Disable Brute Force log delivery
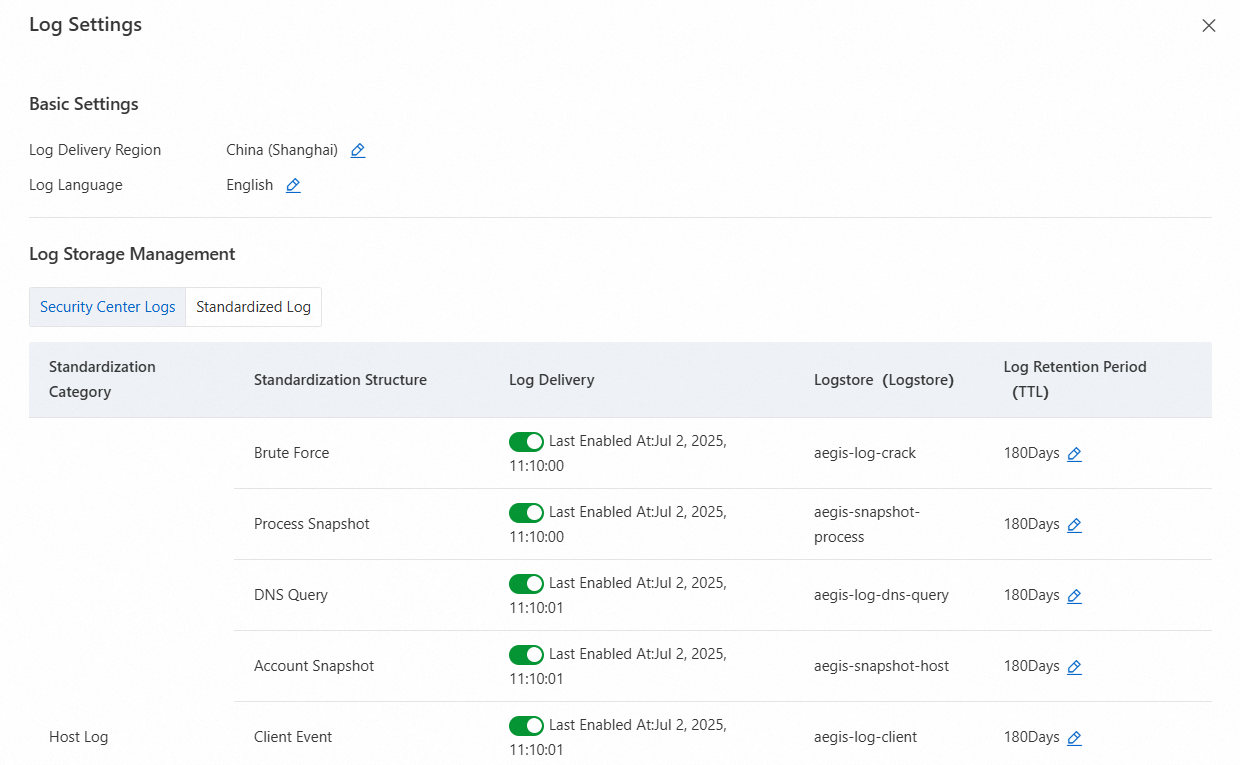 526,442
